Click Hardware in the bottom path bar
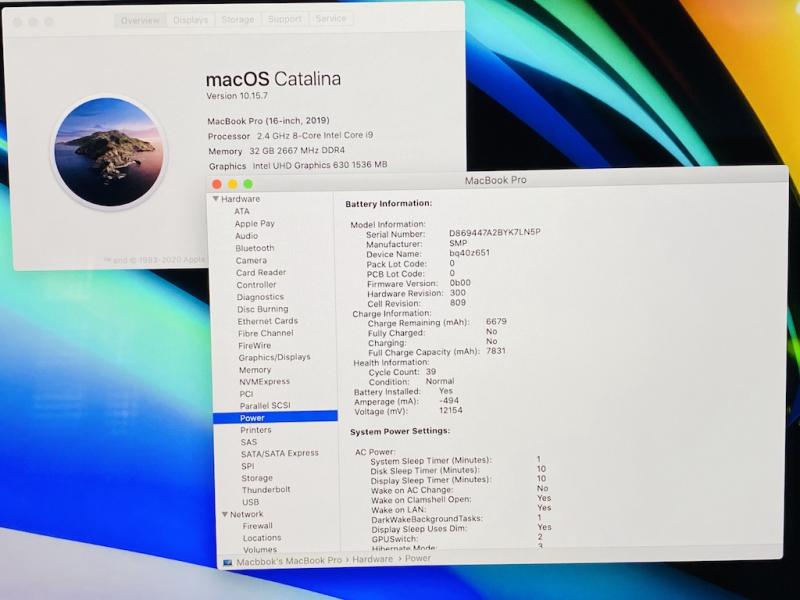Screen dimensions: 800x600 pos(372,559)
